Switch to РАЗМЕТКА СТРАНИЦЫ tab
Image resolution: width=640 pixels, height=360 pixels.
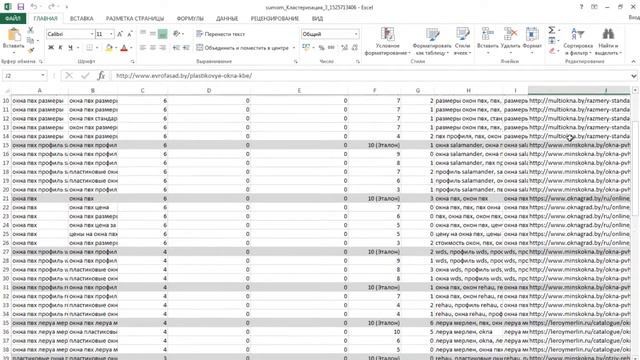(135, 18)
